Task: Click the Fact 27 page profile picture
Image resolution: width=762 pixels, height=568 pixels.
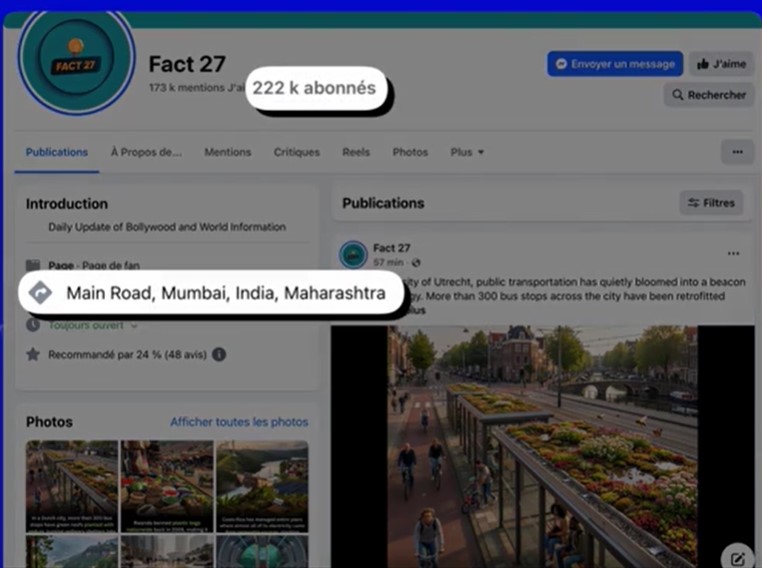Action: pyautogui.click(x=76, y=64)
